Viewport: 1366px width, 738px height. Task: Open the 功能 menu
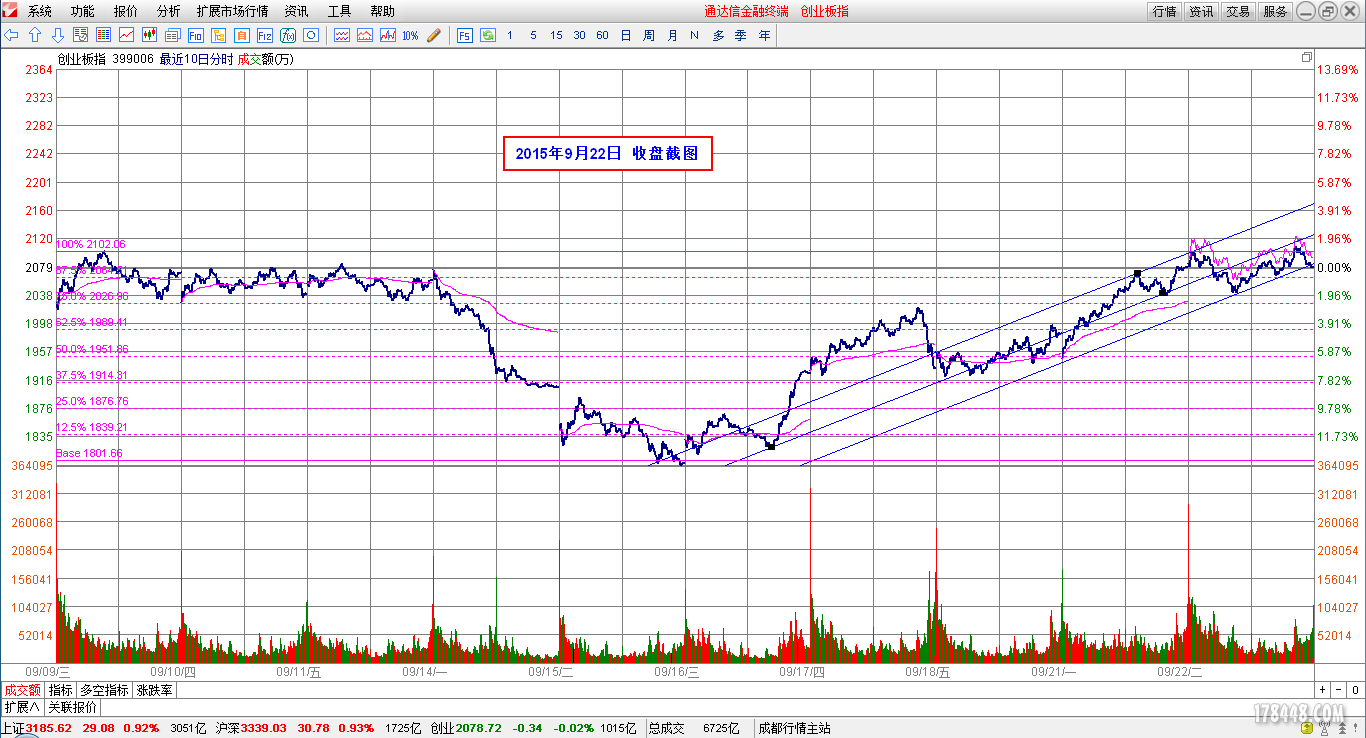pyautogui.click(x=83, y=11)
